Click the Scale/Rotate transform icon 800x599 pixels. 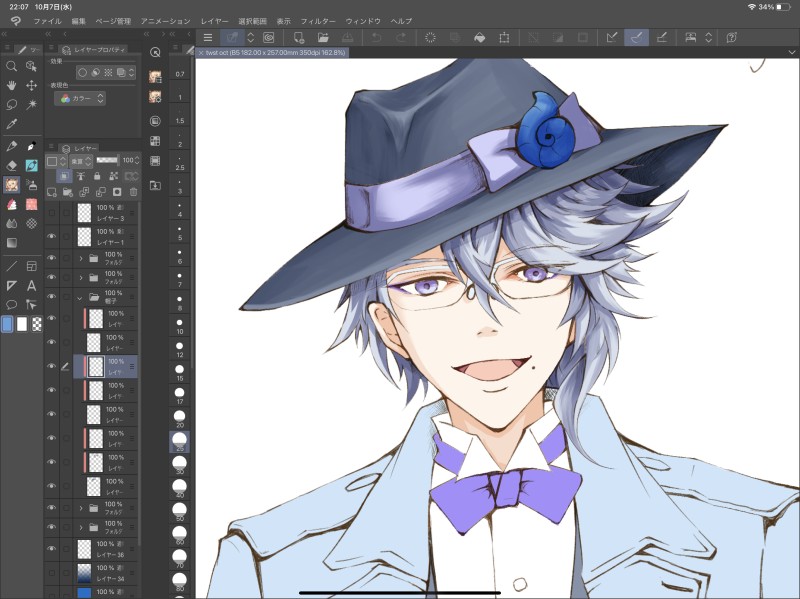click(504, 37)
